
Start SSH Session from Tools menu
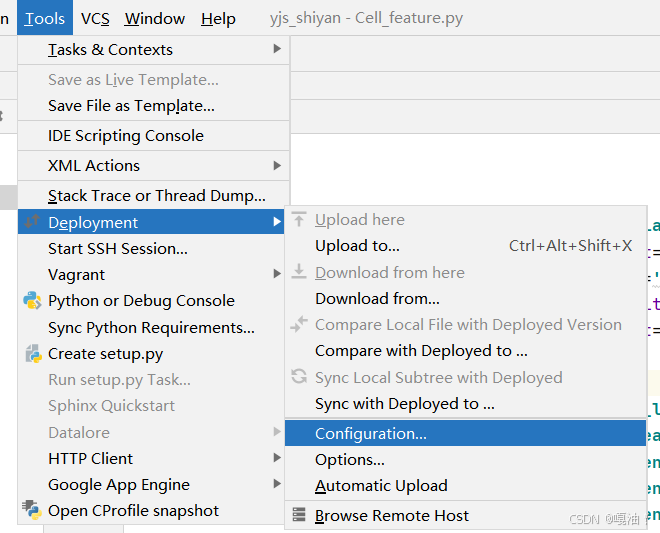tap(151, 248)
